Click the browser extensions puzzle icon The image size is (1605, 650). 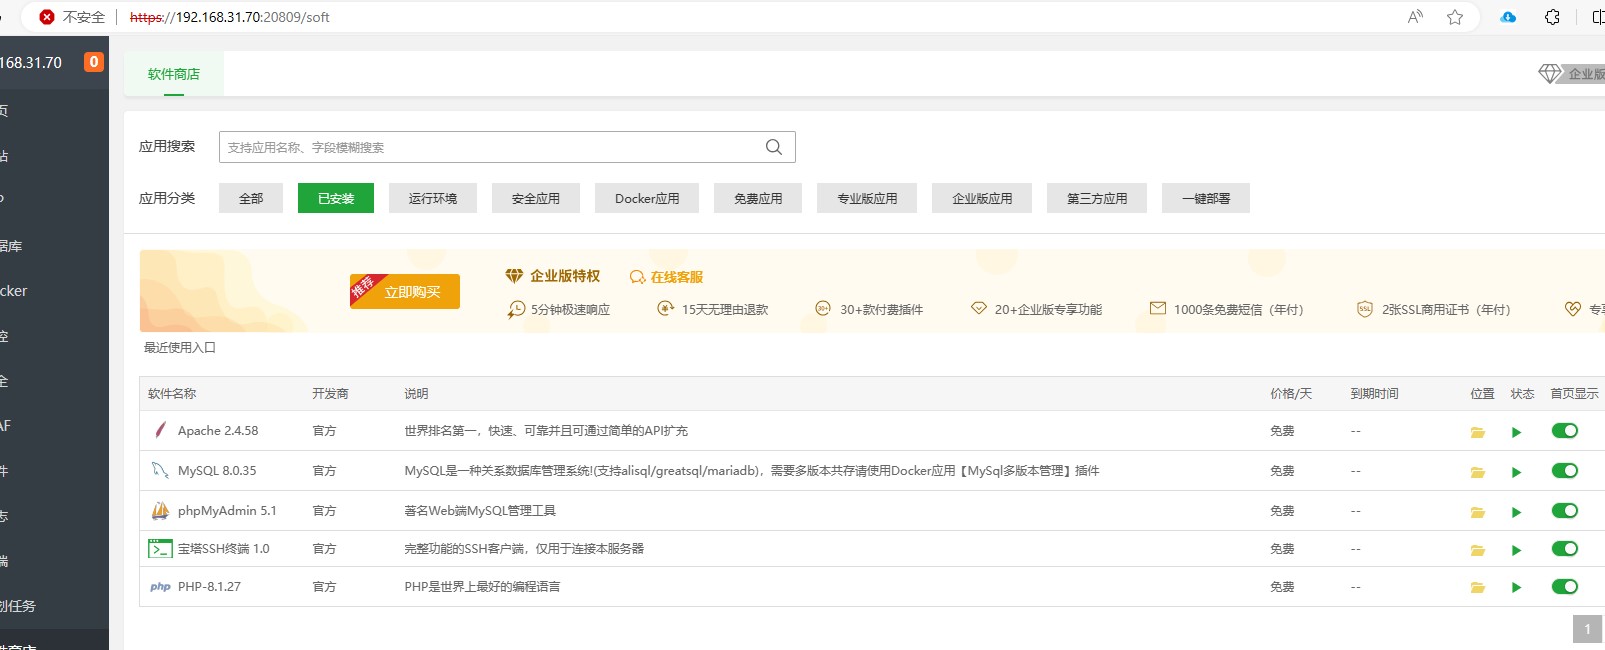pyautogui.click(x=1552, y=17)
